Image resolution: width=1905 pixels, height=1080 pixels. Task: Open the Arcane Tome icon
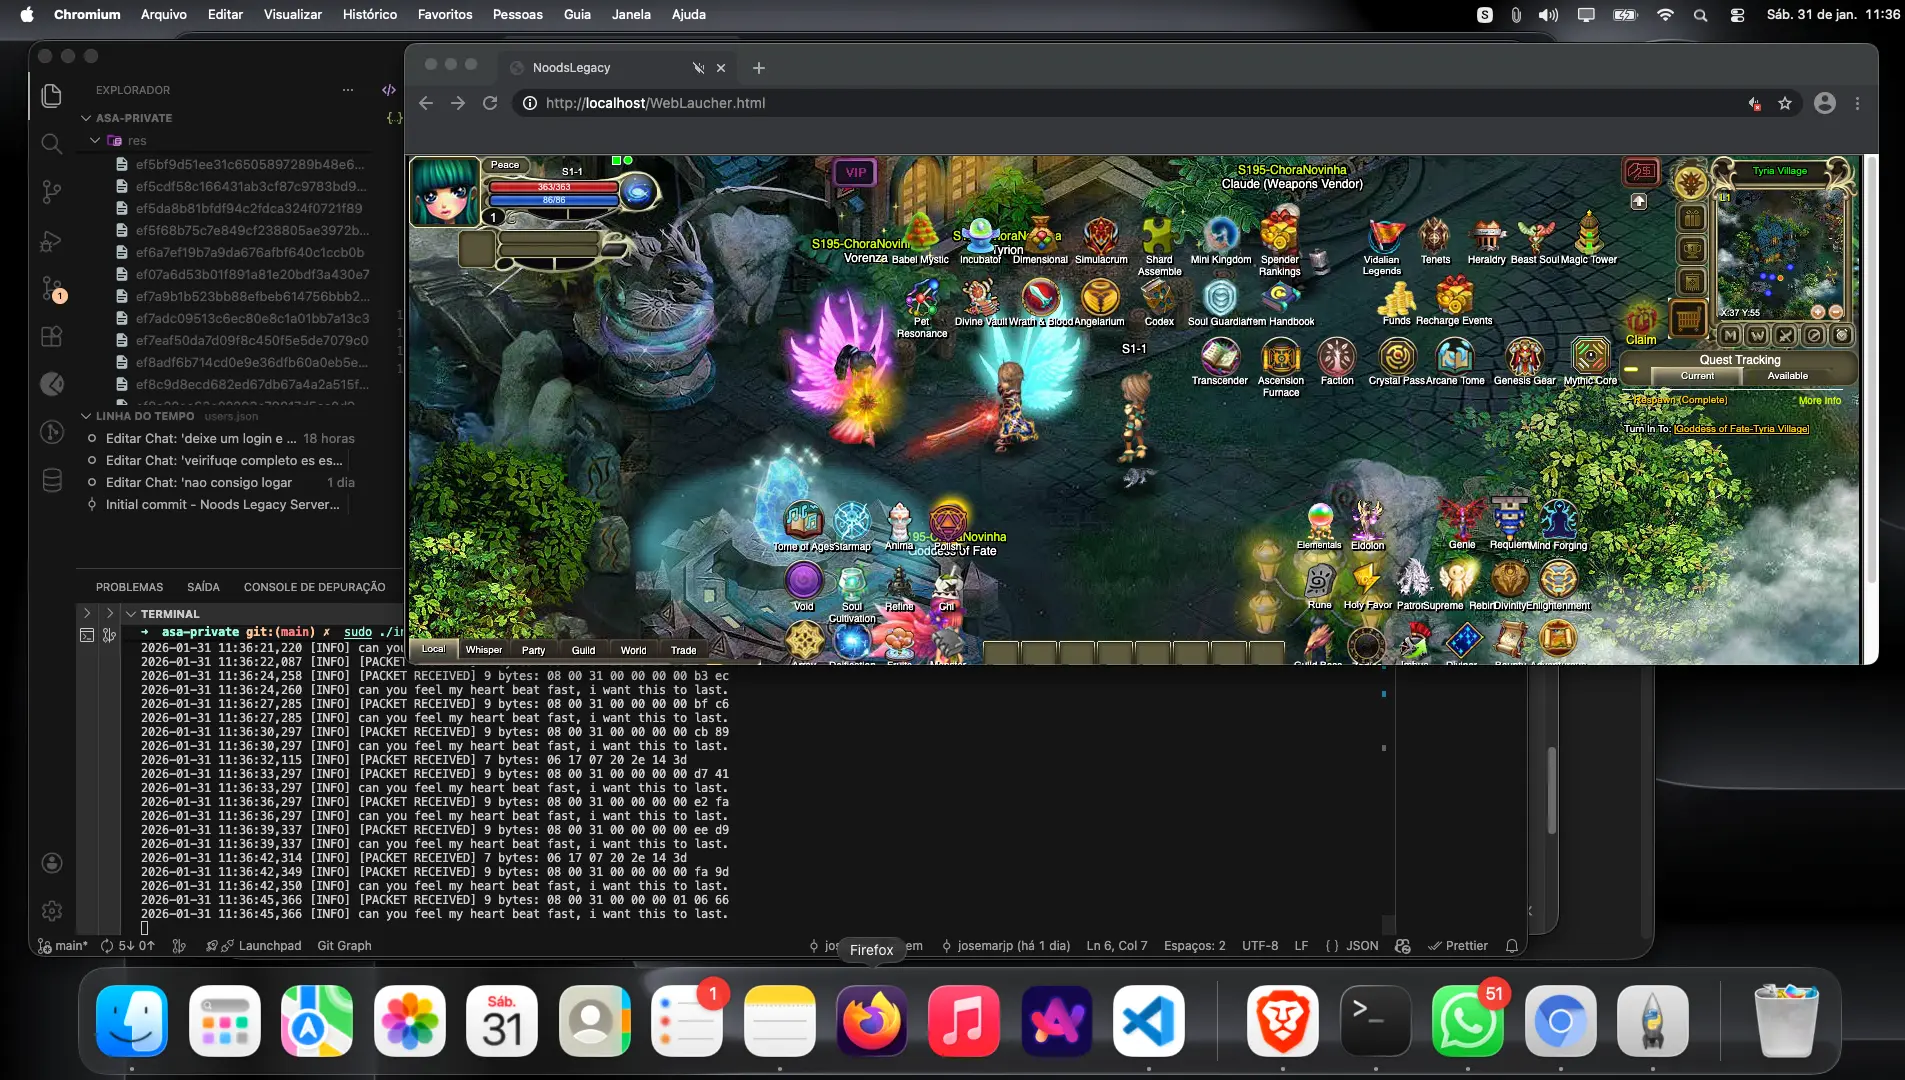click(x=1455, y=357)
